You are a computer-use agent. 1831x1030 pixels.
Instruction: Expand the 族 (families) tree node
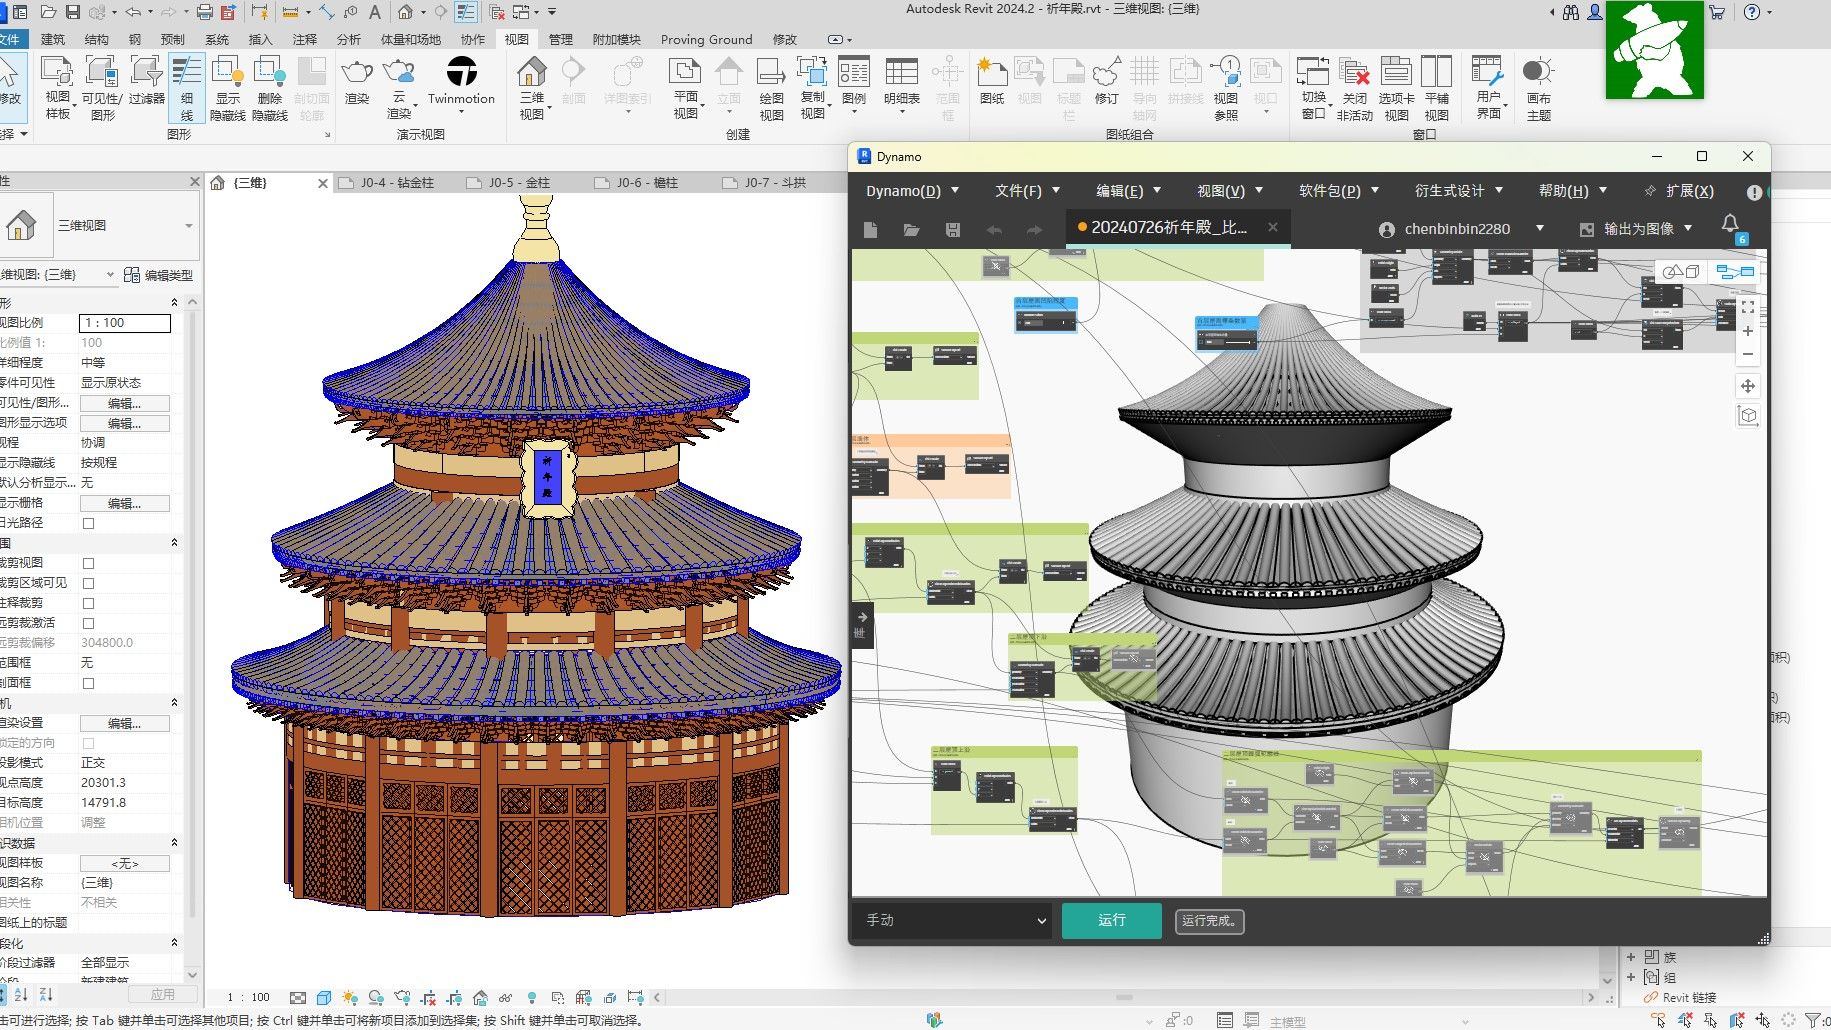(x=1631, y=957)
